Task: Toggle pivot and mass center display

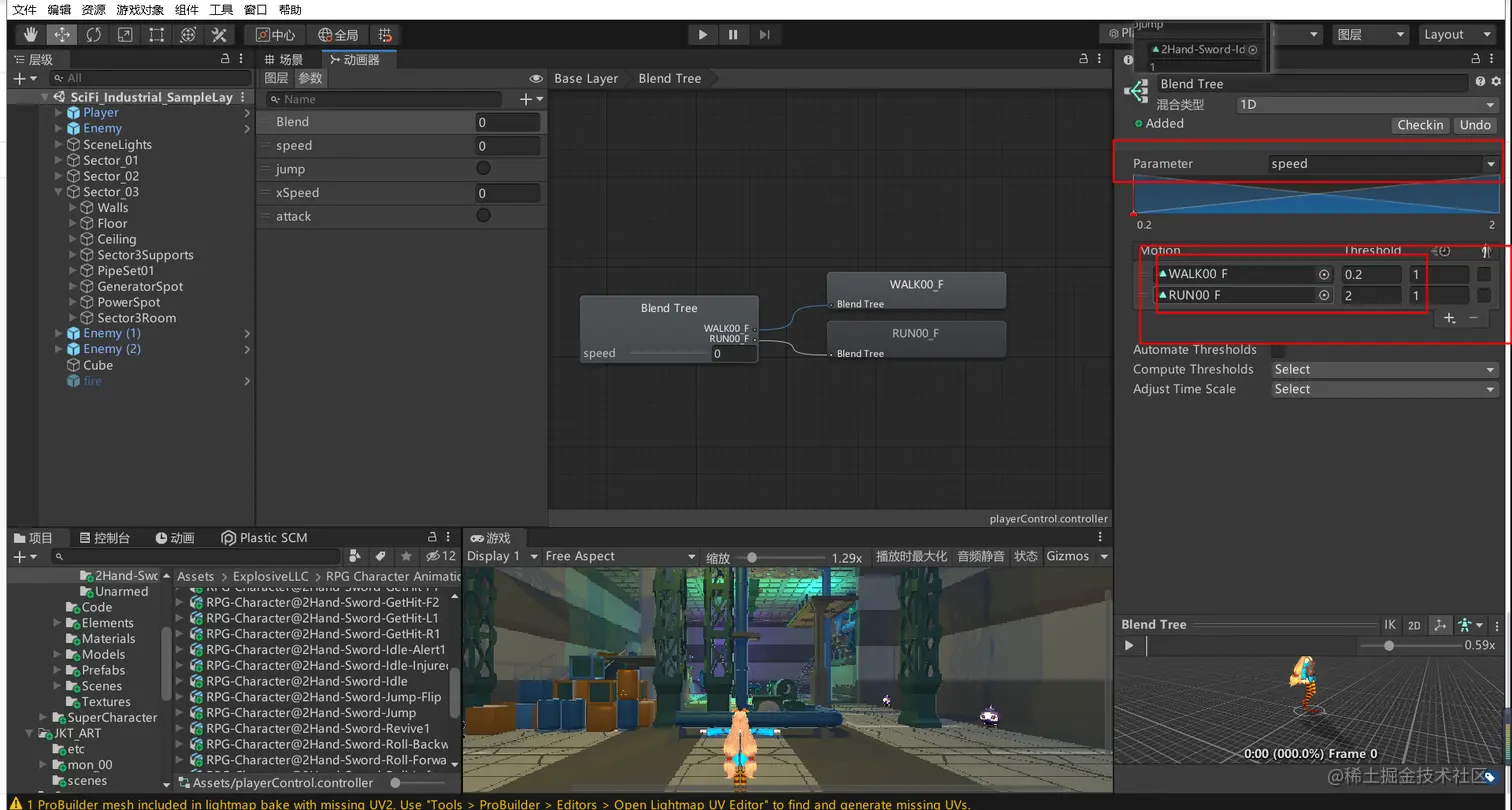Action: click(1440, 625)
